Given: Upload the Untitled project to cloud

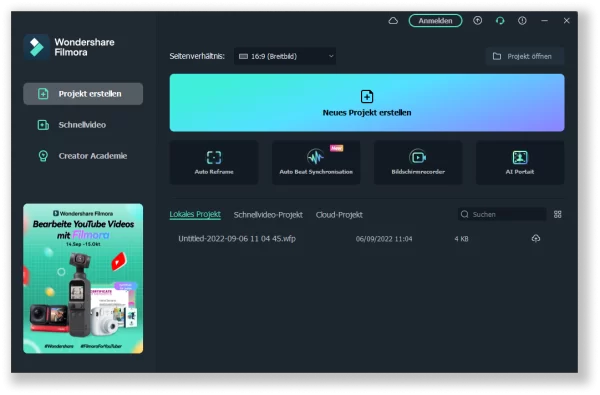Looking at the screenshot, I should point(536,238).
